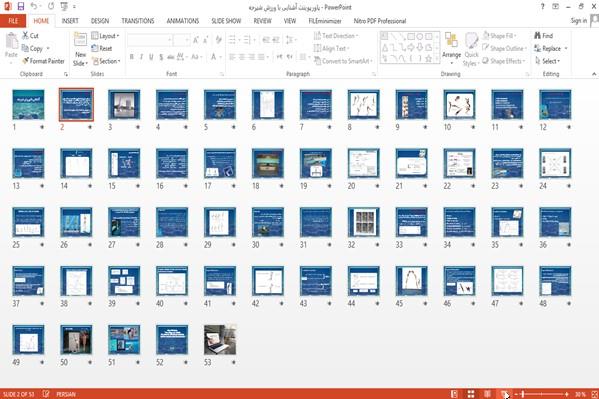This screenshot has width=599, height=399.
Task: Toggle text Shadow formatting
Action: click(161, 57)
